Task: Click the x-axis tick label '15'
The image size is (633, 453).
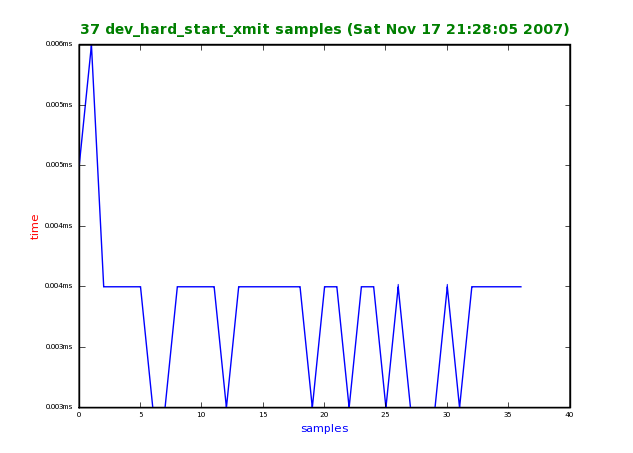Action: (263, 415)
